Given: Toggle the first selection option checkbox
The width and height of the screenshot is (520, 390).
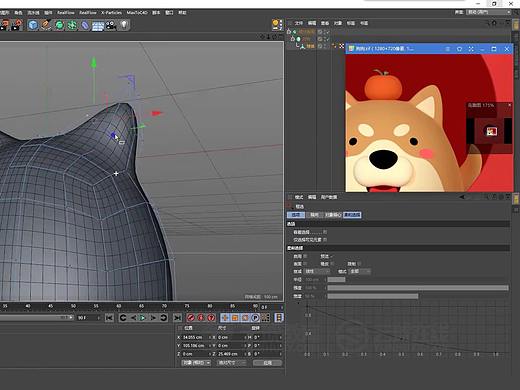Looking at the screenshot, I should tap(325, 232).
